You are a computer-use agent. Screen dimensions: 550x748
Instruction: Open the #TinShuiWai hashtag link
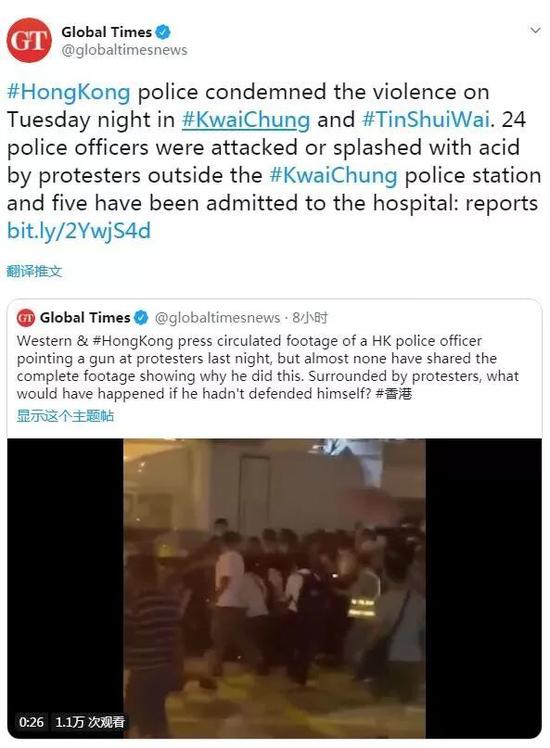point(426,119)
